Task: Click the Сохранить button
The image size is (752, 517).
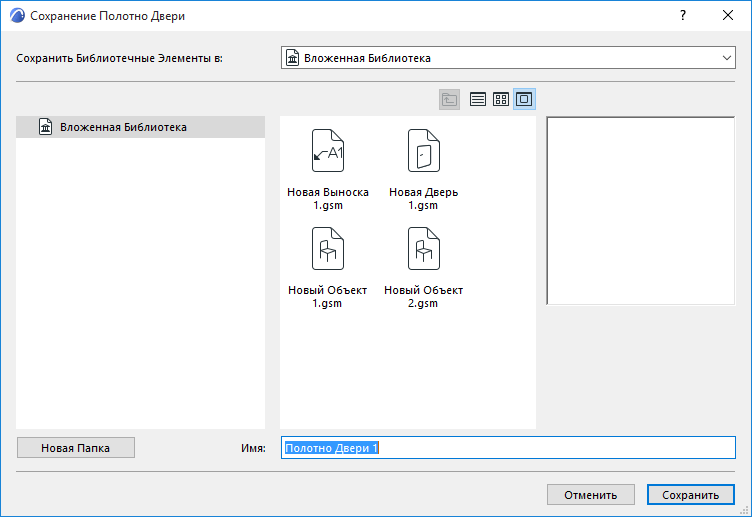Action: pyautogui.click(x=691, y=494)
